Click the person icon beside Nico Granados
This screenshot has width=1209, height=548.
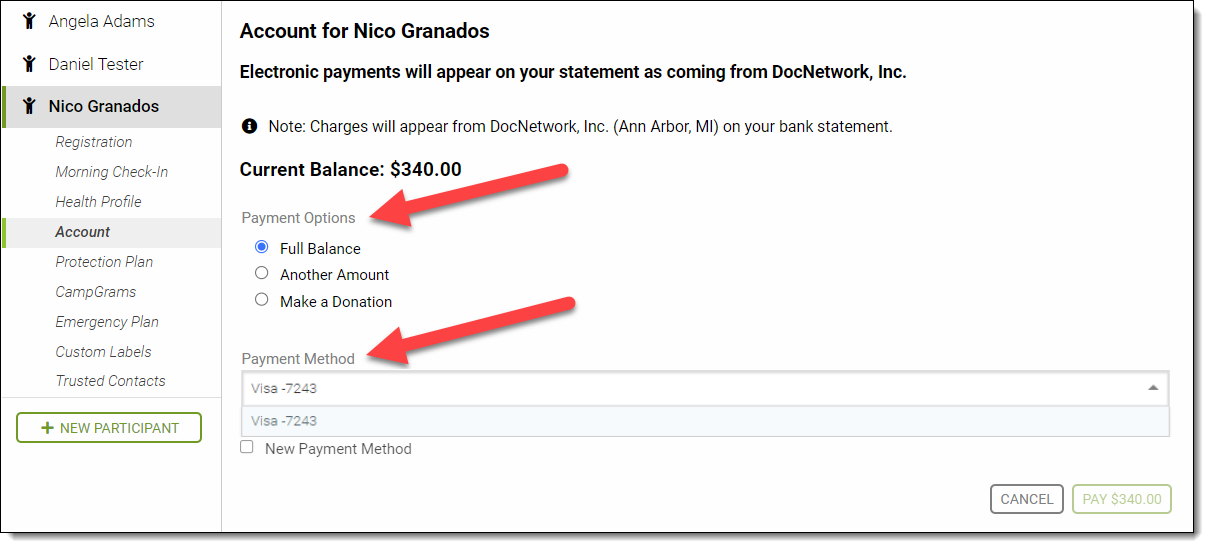pyautogui.click(x=29, y=106)
